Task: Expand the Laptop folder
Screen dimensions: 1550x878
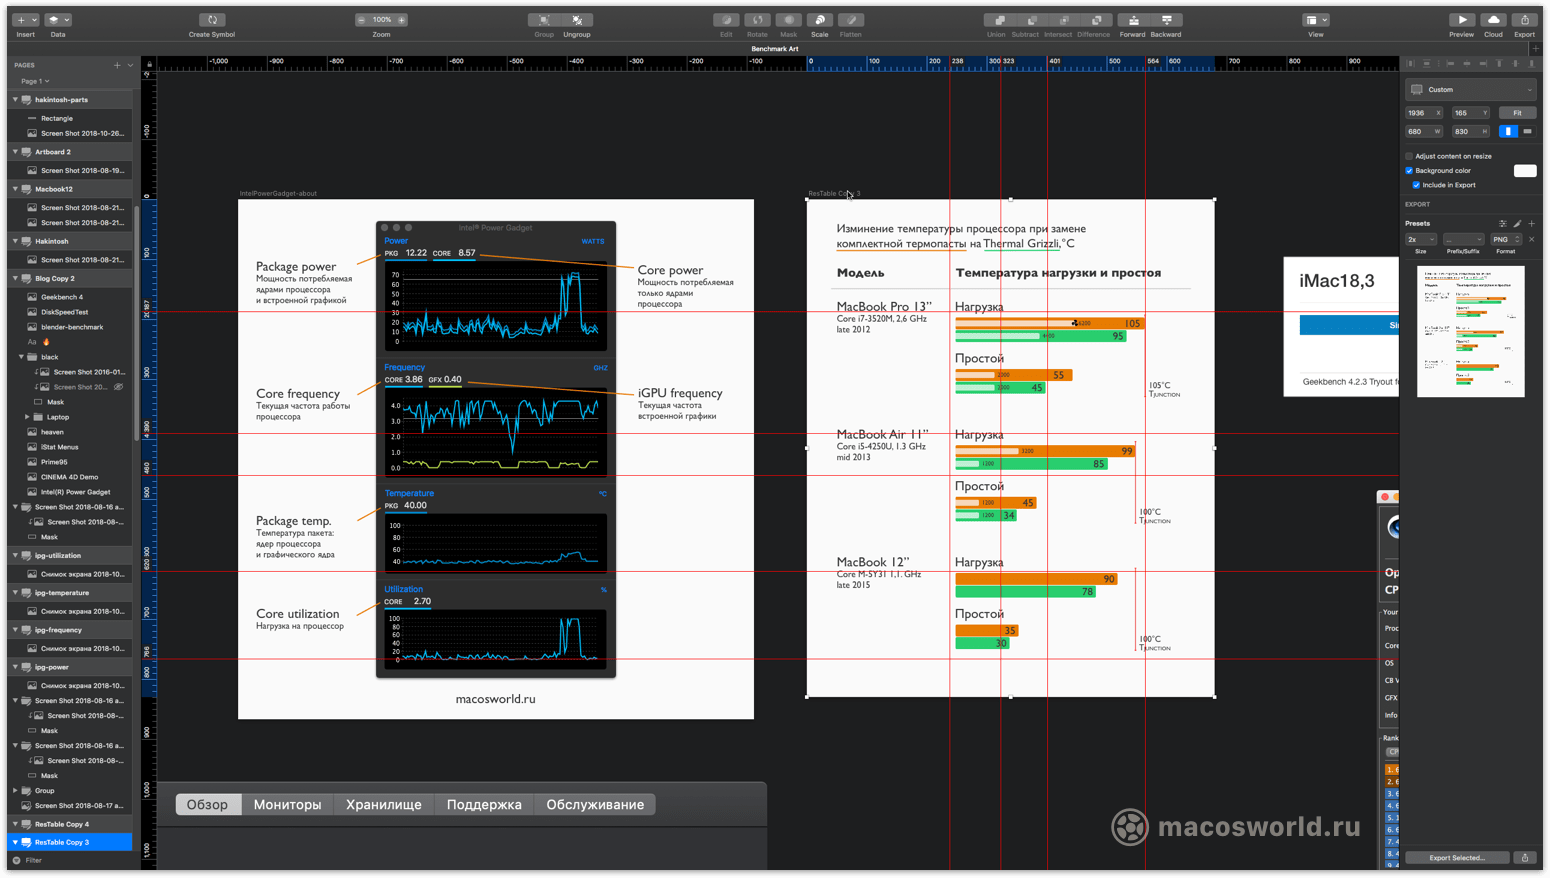Action: [27, 417]
